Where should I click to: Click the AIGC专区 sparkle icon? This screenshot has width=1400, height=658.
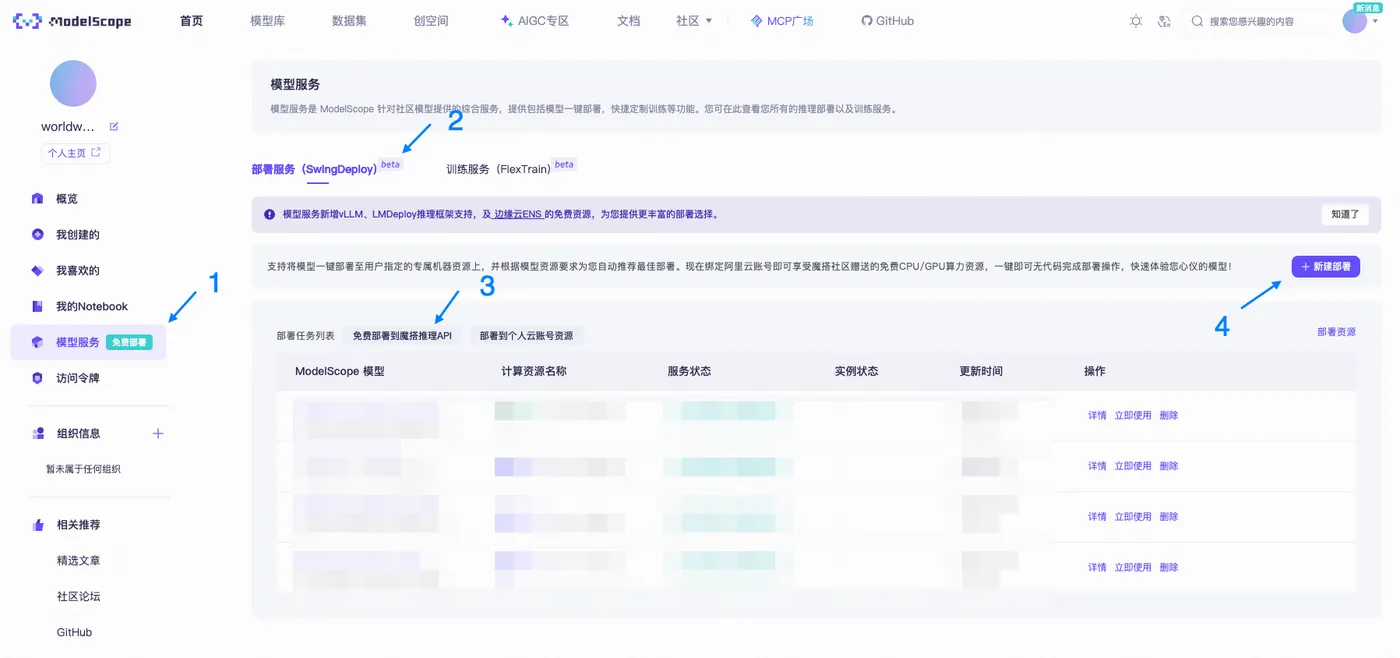[506, 21]
